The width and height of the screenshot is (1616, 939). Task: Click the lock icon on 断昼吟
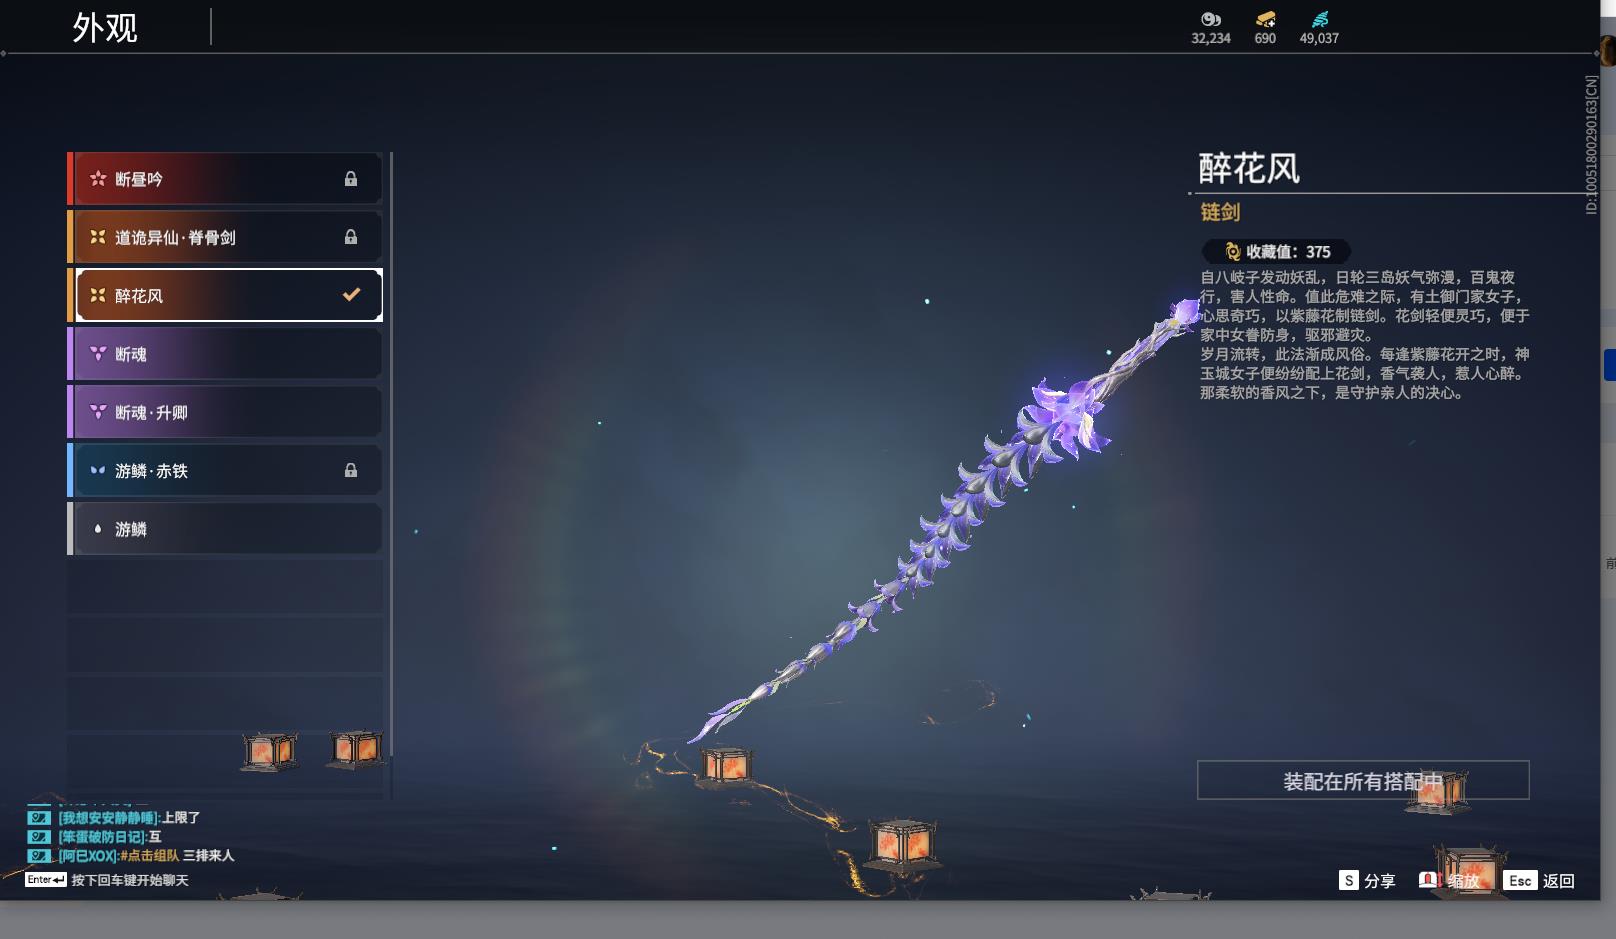351,179
